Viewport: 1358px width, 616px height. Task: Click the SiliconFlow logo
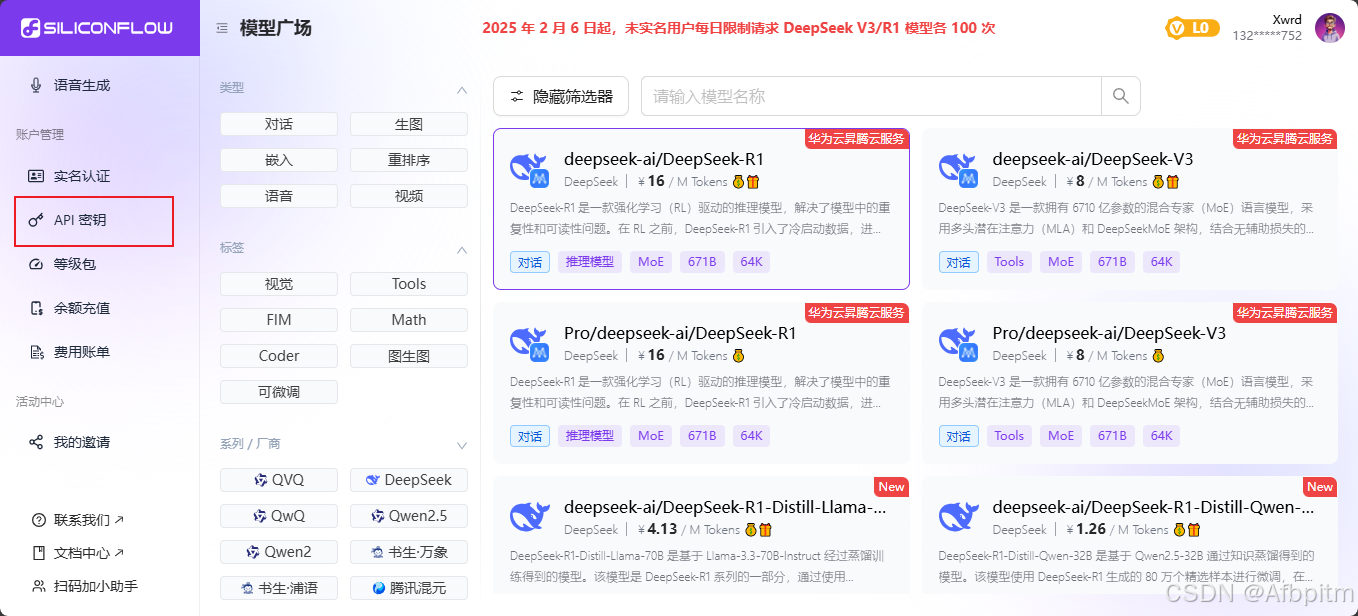[x=97, y=28]
